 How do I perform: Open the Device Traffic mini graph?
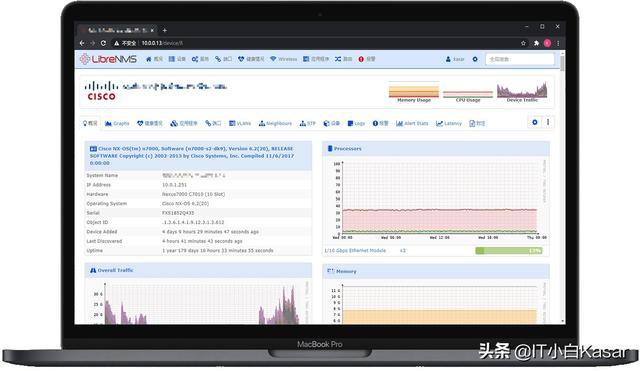tap(522, 92)
